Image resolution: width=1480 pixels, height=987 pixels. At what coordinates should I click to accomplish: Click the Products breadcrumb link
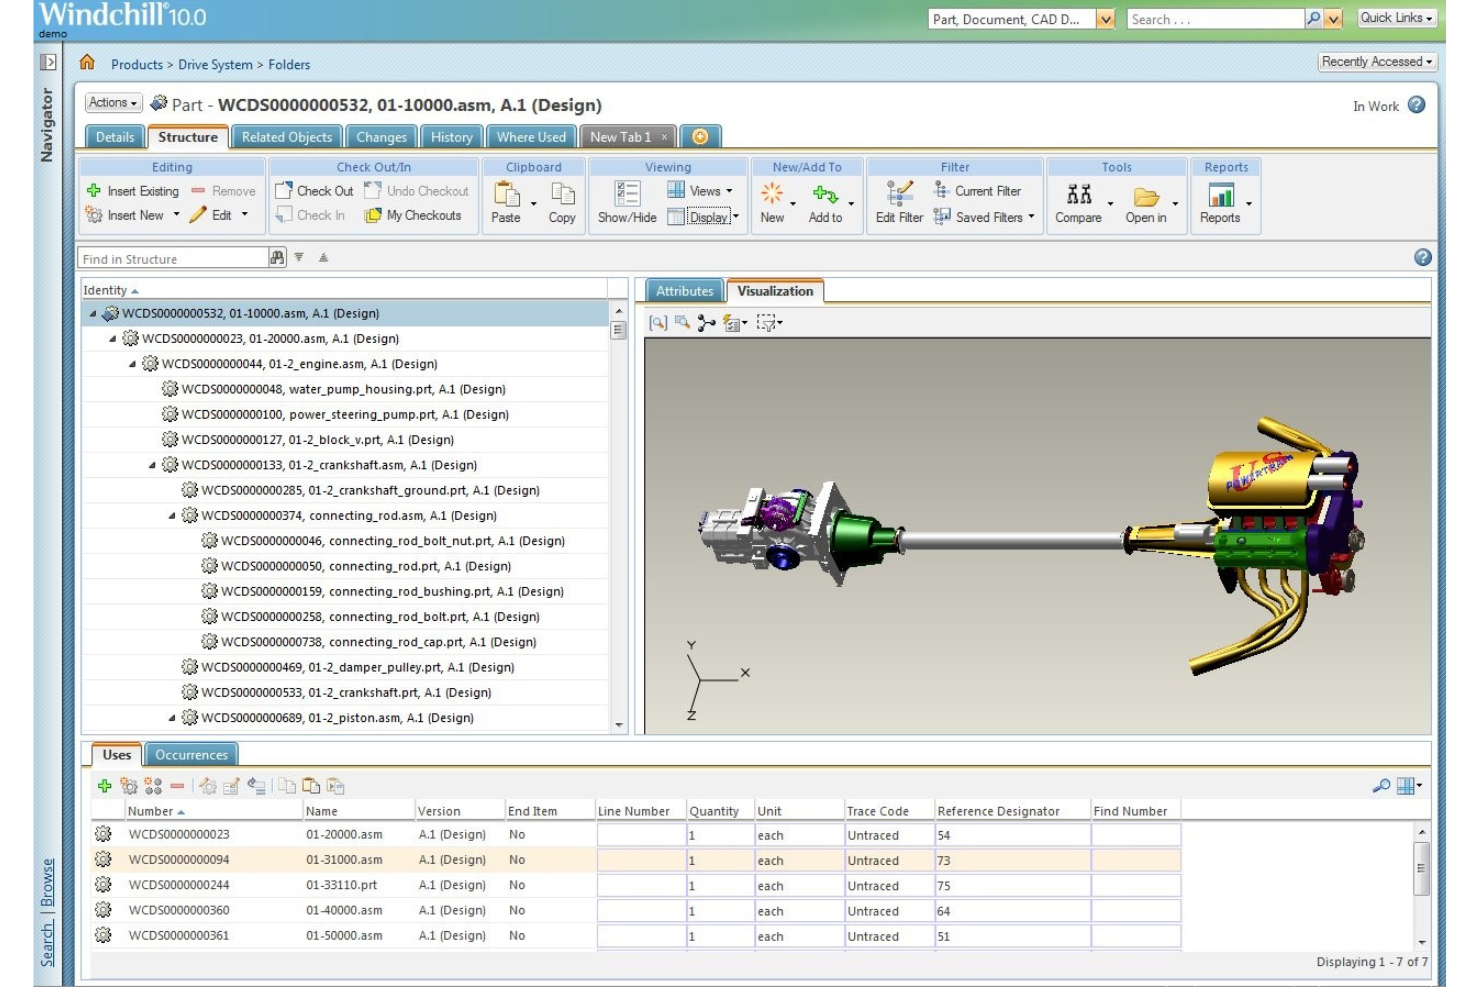click(137, 65)
